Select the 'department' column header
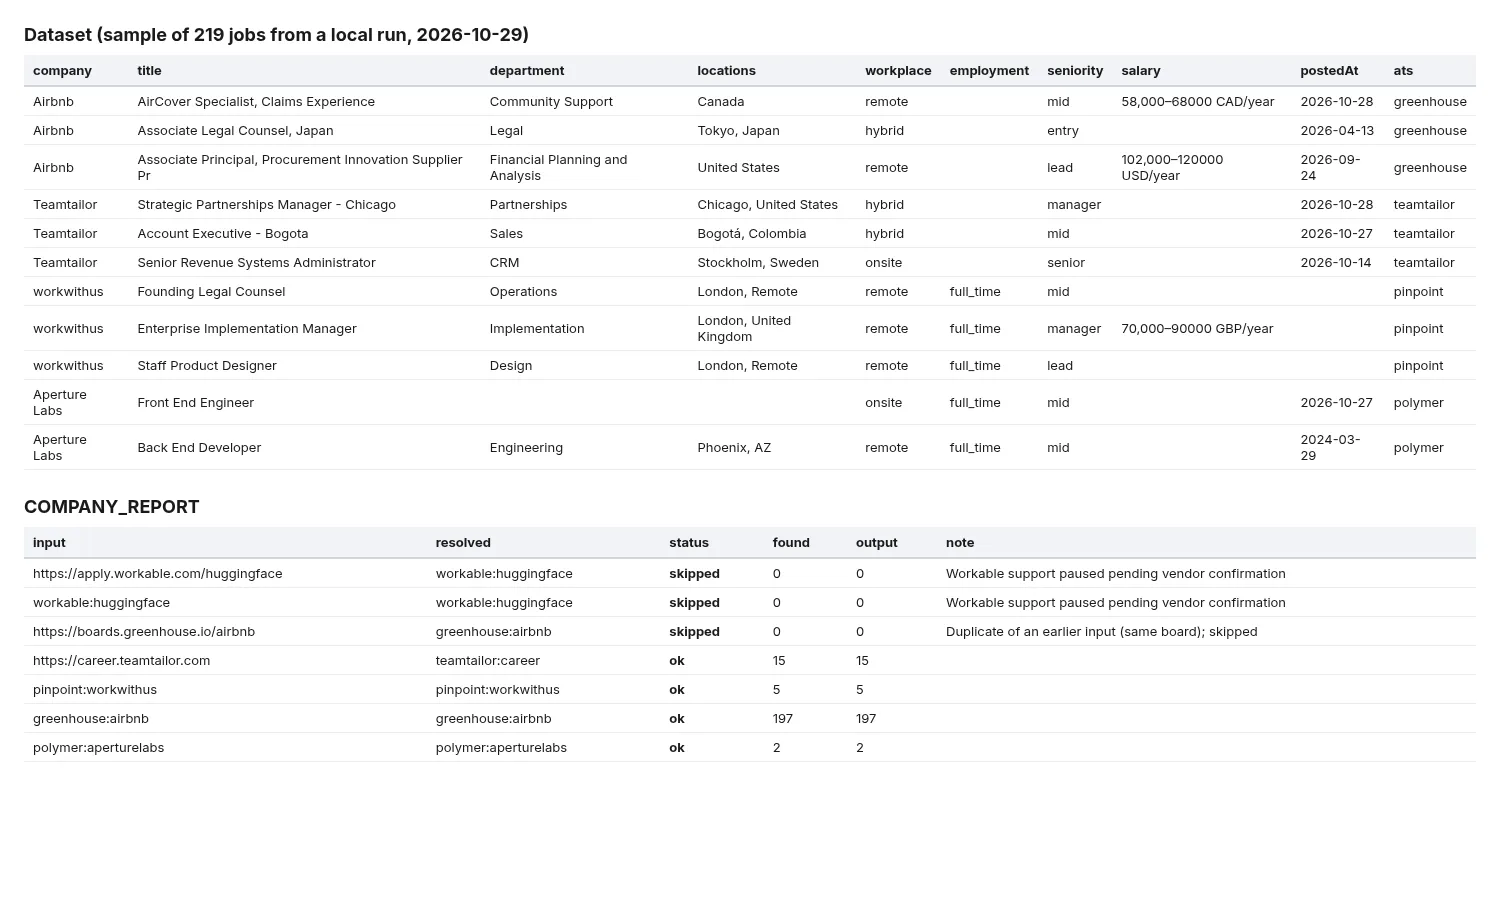The width and height of the screenshot is (1500, 900). 527,71
